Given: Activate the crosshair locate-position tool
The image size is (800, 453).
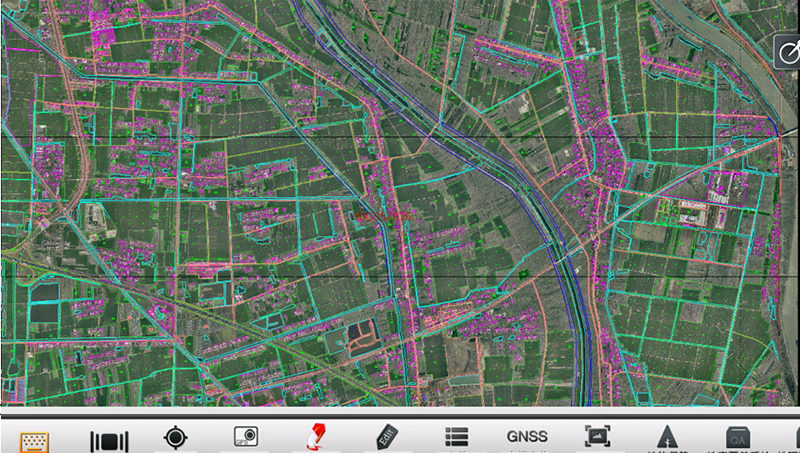Looking at the screenshot, I should click(176, 438).
